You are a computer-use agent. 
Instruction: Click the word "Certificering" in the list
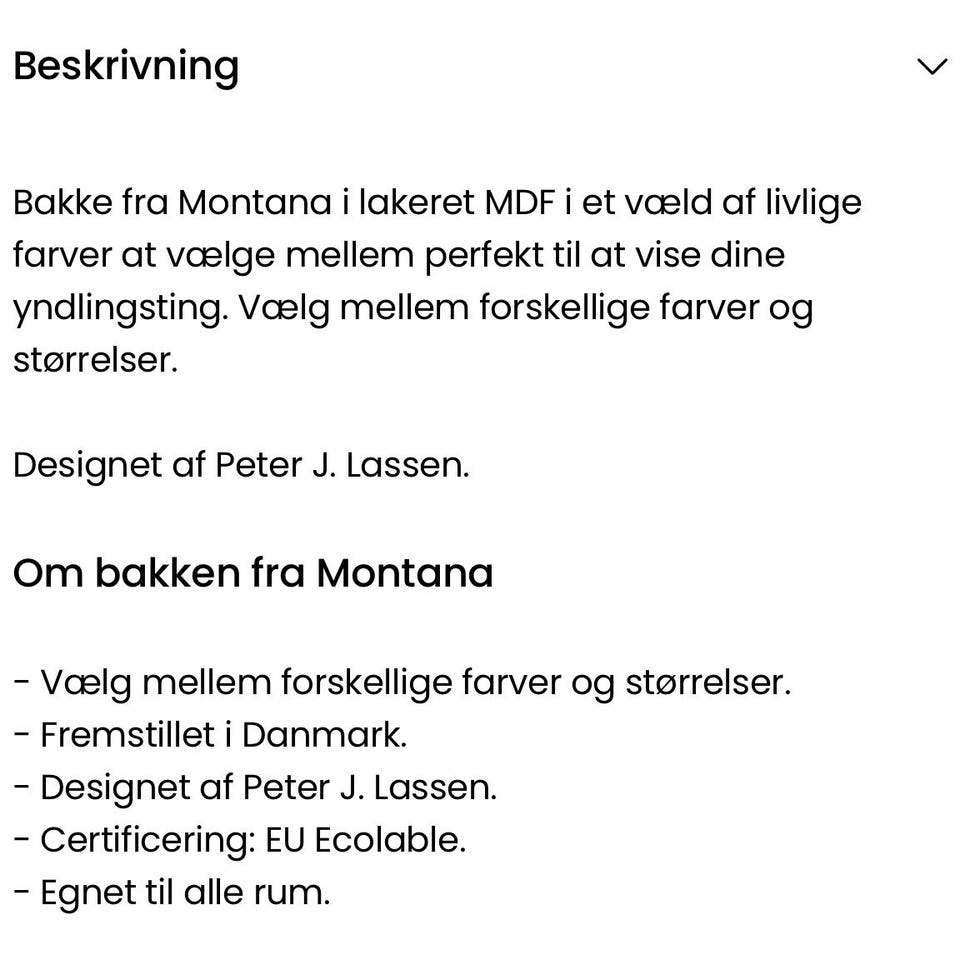click(x=147, y=840)
